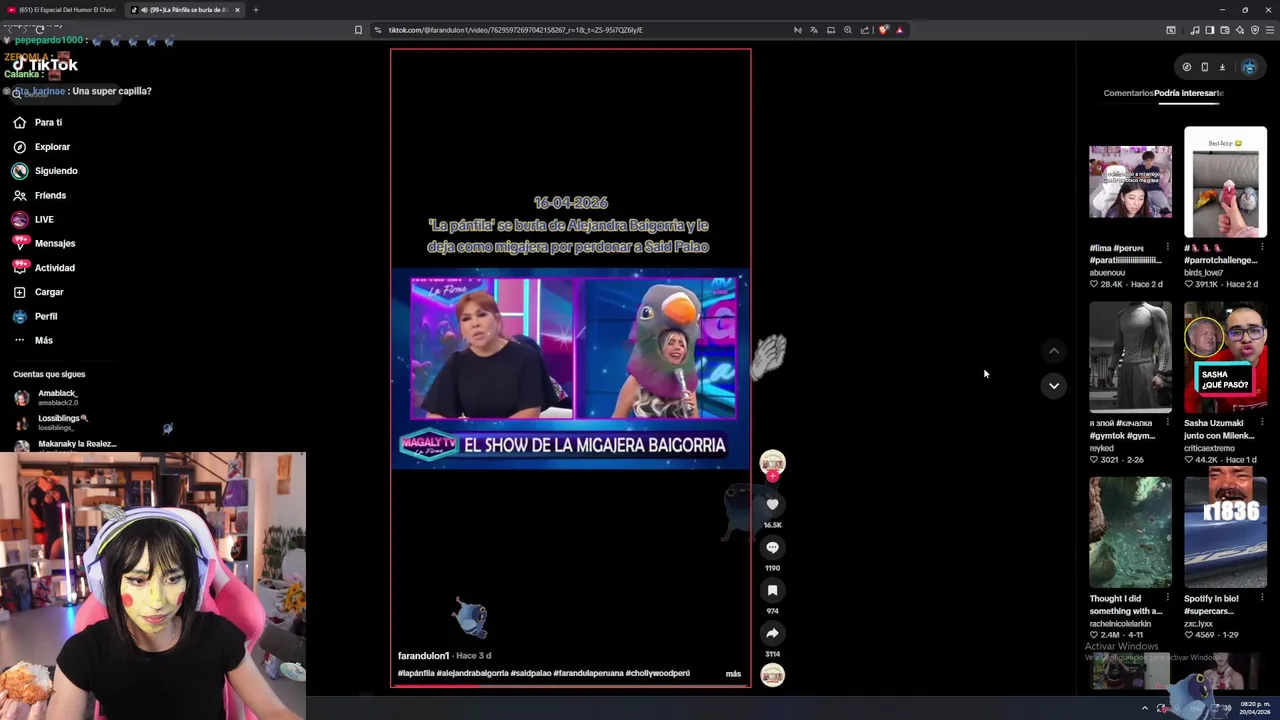Click the #alejandrabaigorria hashtag
Image resolution: width=1280 pixels, height=720 pixels.
473,674
